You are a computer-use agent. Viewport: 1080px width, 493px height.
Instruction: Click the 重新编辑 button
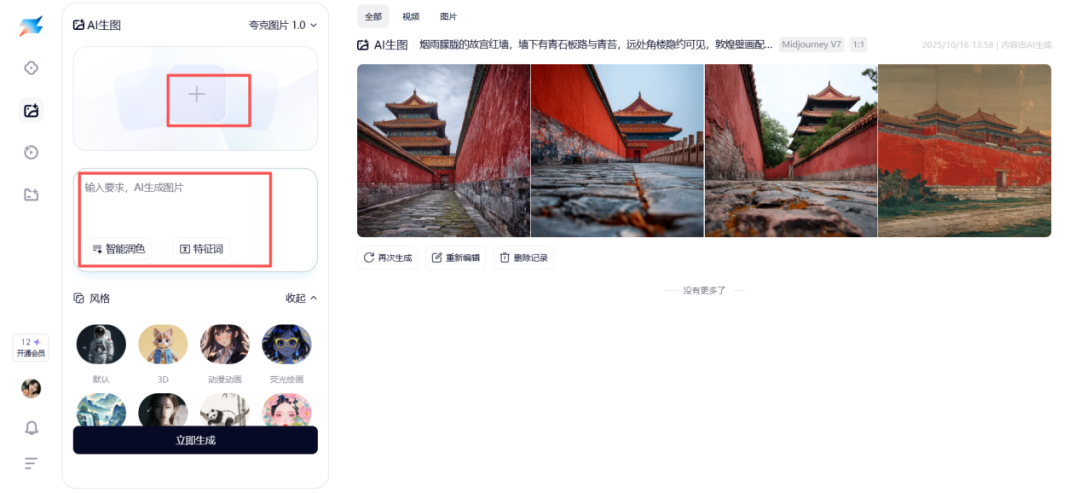(455, 258)
